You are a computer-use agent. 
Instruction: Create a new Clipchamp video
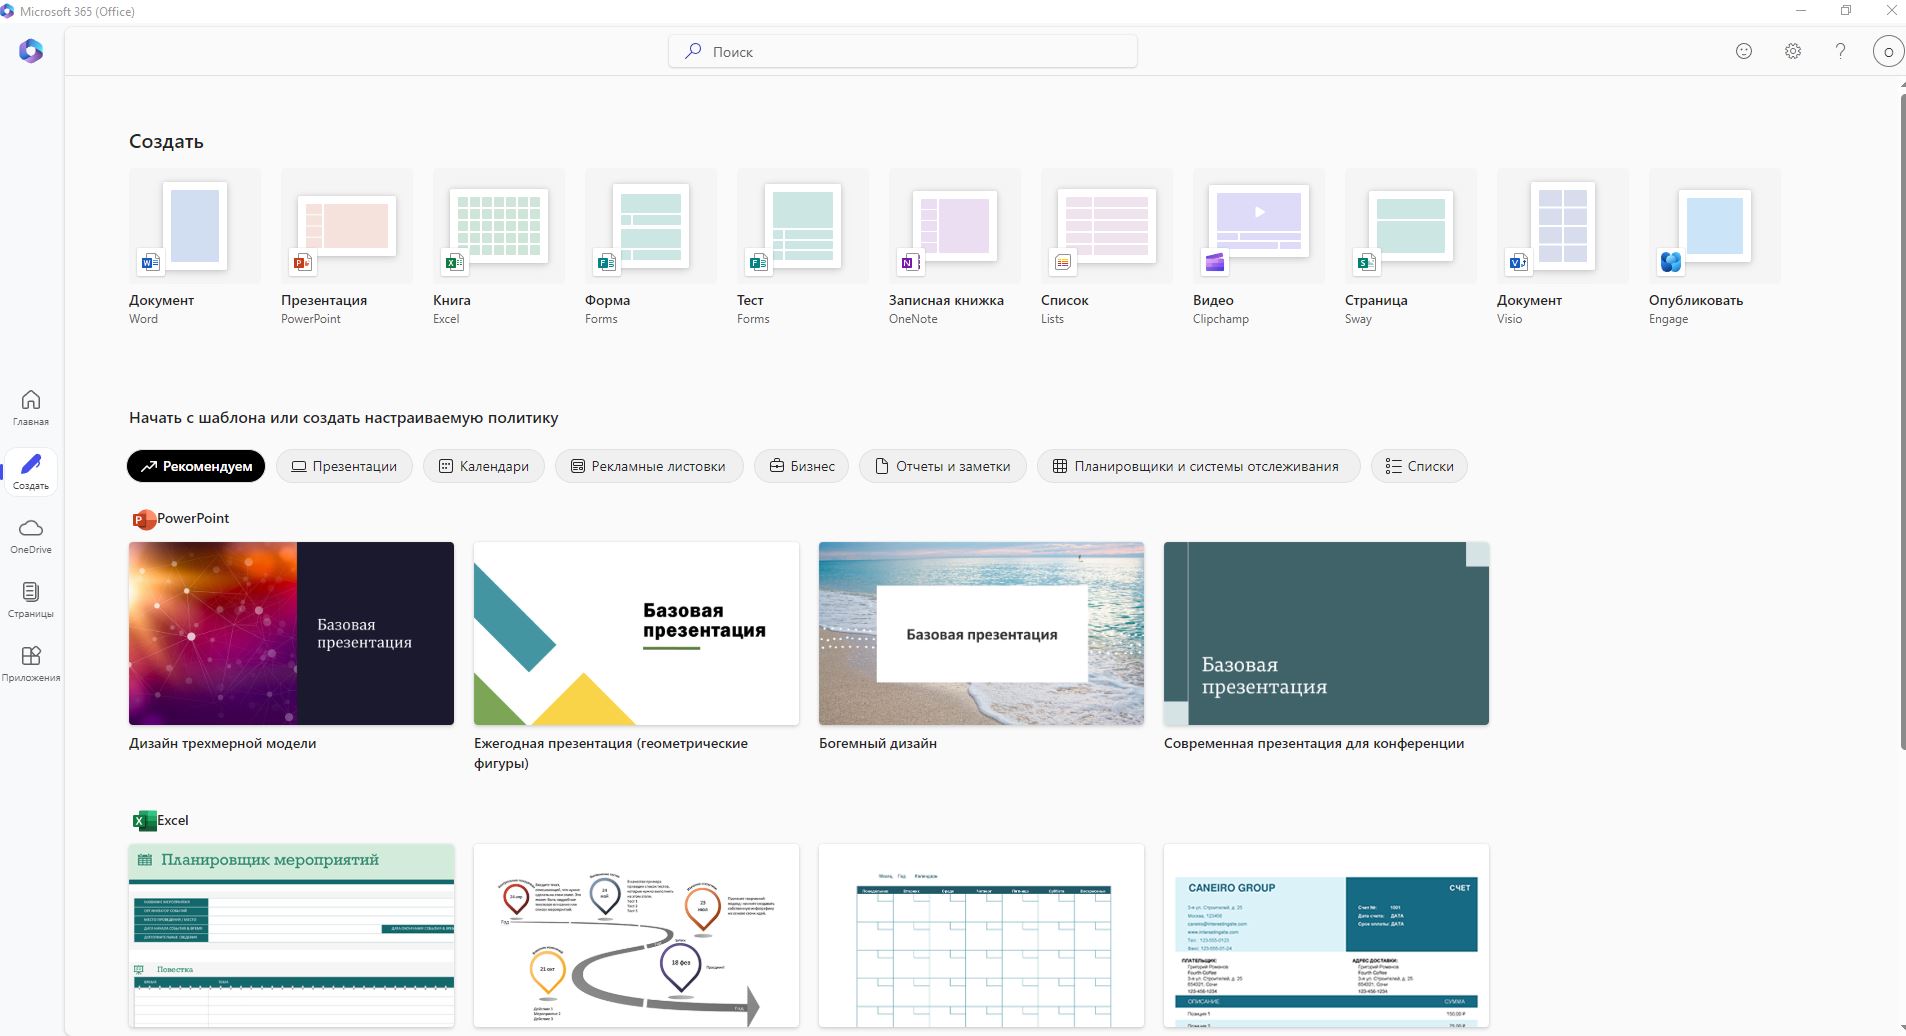coord(1259,247)
